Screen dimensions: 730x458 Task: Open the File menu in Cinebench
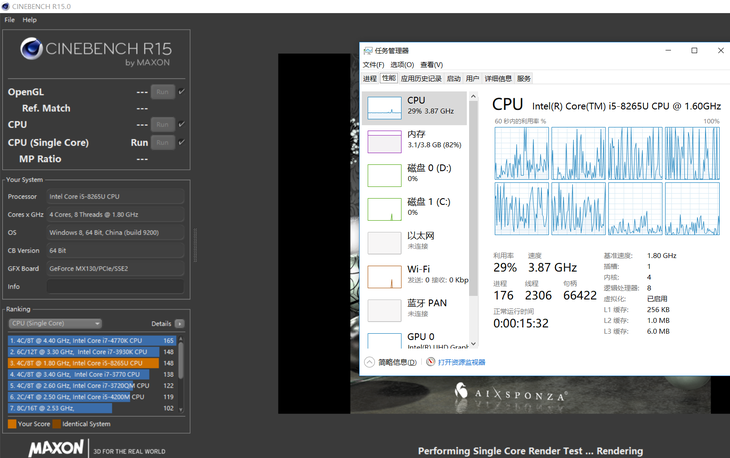[9, 20]
